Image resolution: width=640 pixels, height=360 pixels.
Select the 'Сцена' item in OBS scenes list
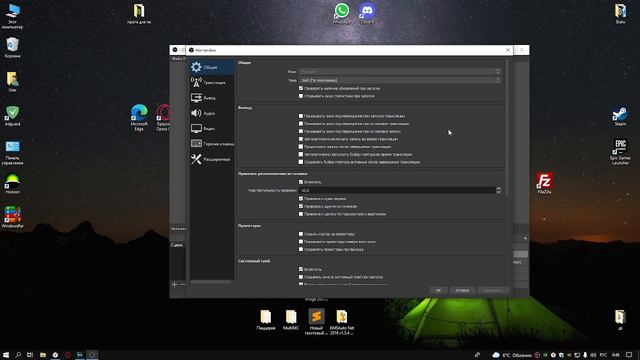(x=178, y=245)
